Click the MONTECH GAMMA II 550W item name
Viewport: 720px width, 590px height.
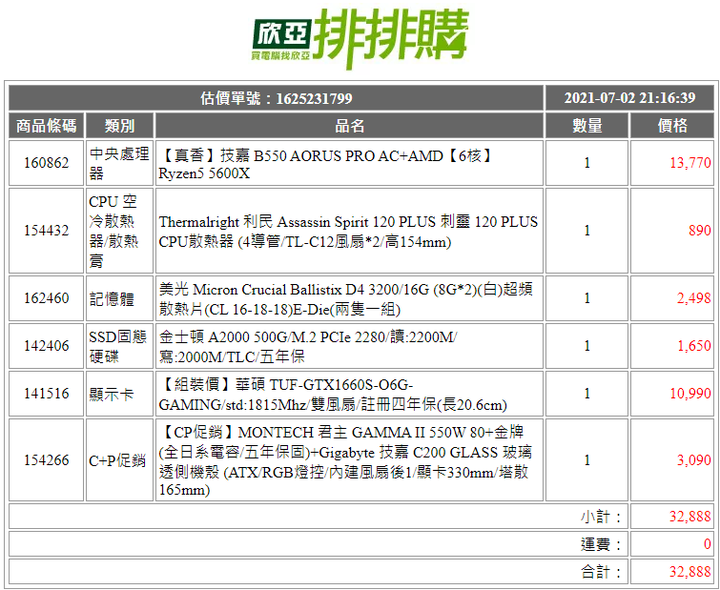point(349,460)
